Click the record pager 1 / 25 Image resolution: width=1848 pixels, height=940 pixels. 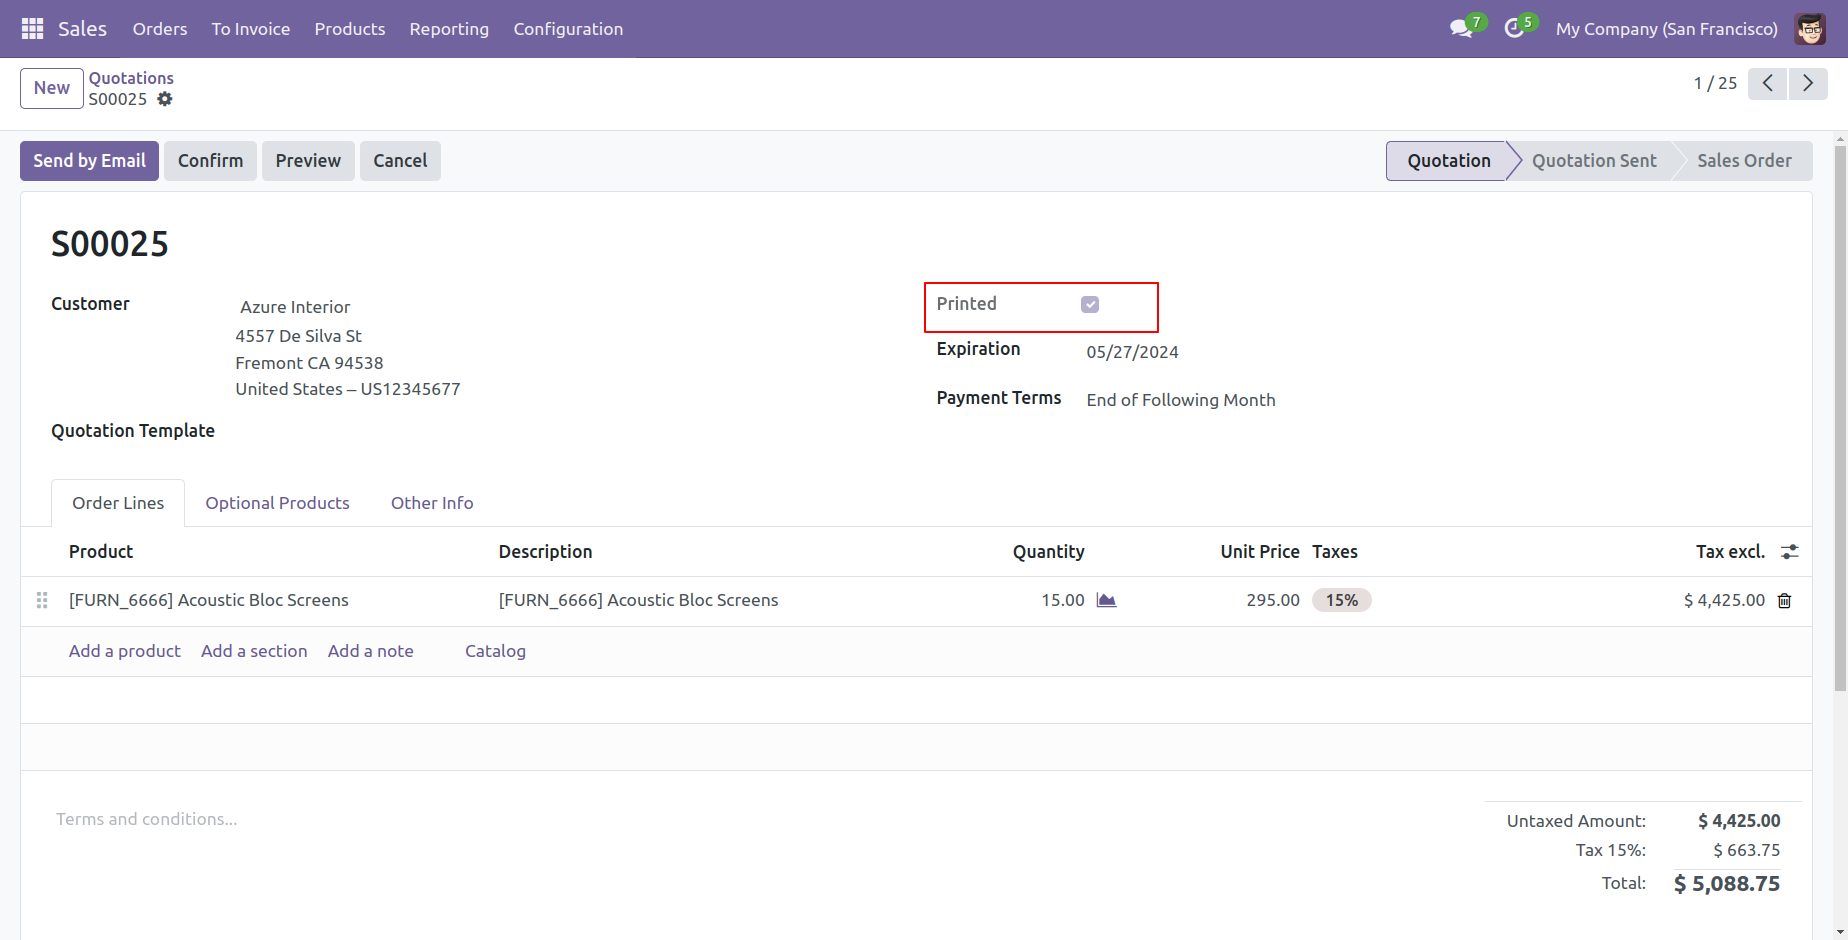[x=1714, y=84]
